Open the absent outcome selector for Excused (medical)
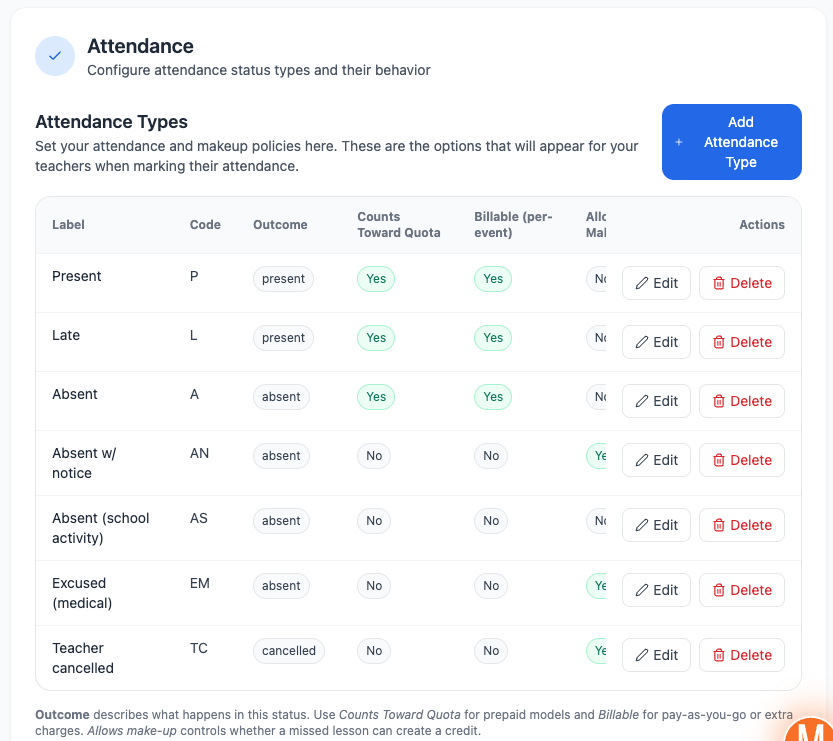The width and height of the screenshot is (833, 741). pyautogui.click(x=281, y=585)
